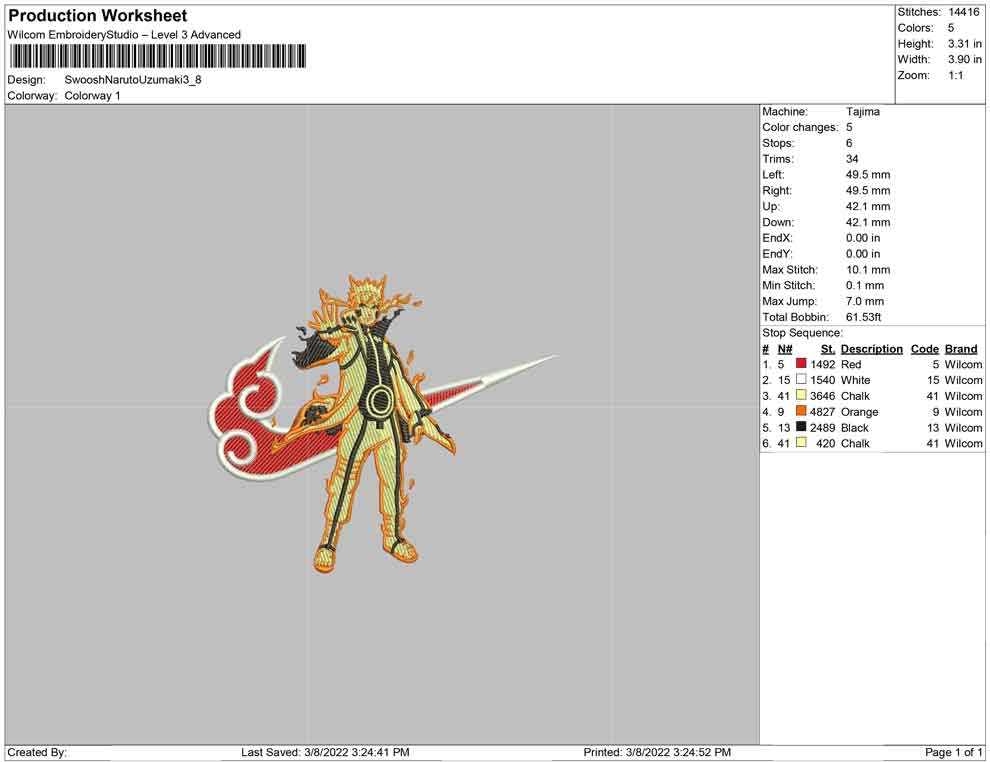990x762 pixels.
Task: Click the Width value '3.90 in'
Action: click(x=964, y=59)
